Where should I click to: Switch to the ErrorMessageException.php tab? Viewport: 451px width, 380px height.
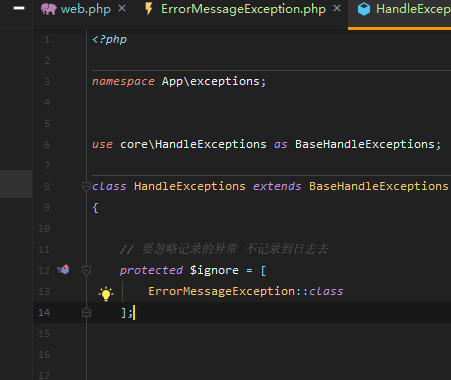point(243,9)
